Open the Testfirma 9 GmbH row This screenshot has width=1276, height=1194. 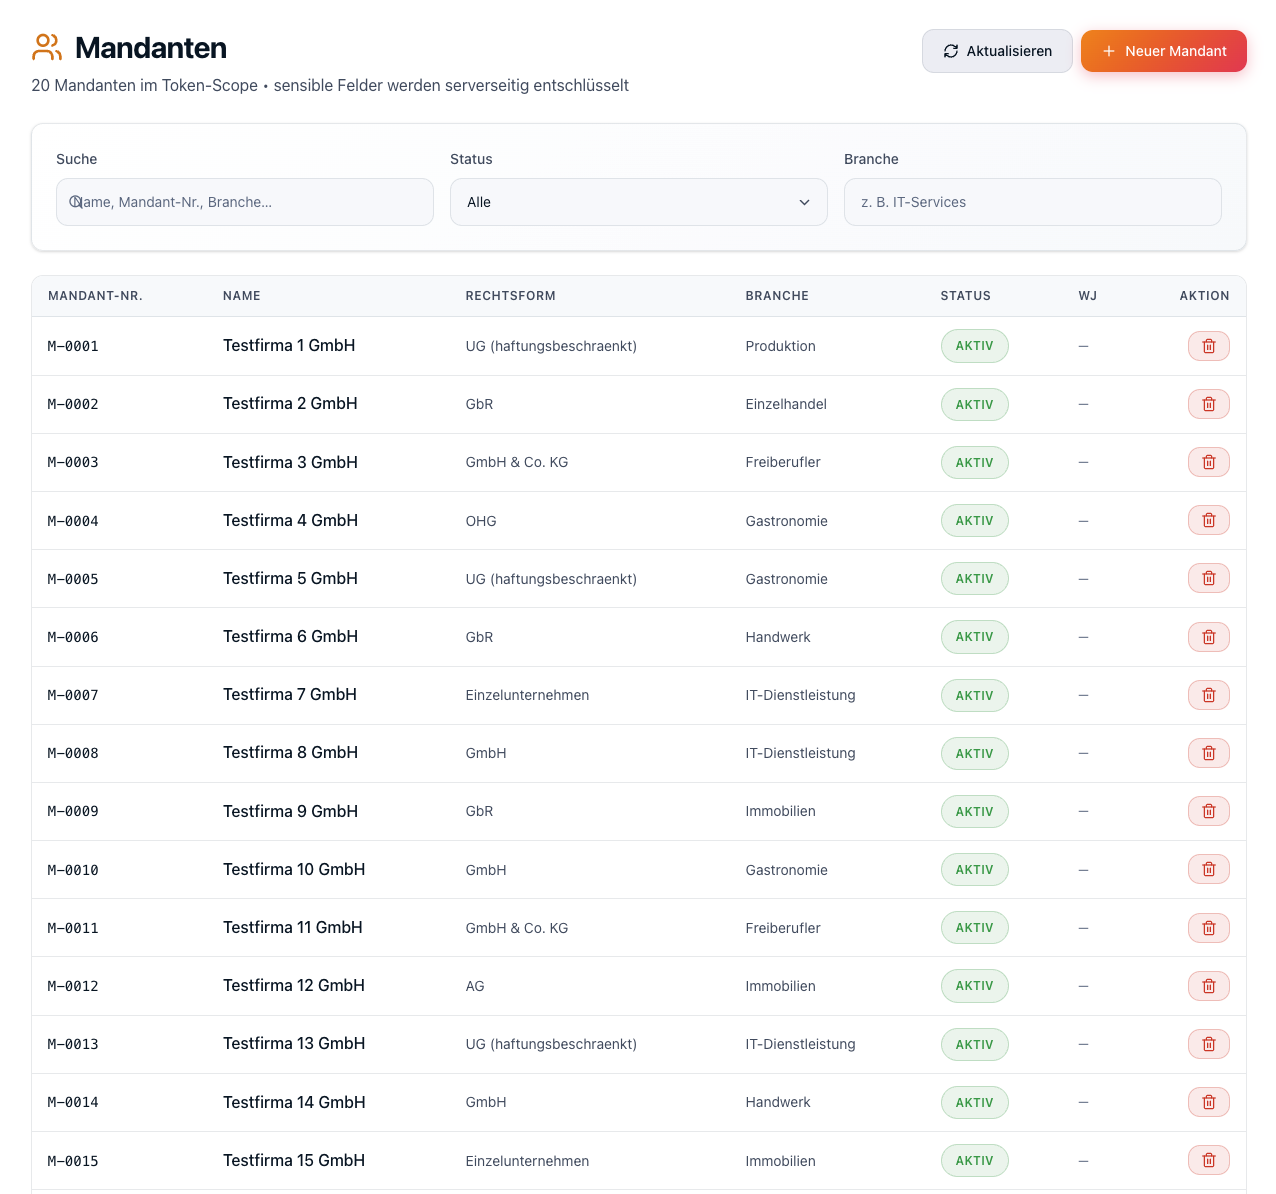[638, 811]
